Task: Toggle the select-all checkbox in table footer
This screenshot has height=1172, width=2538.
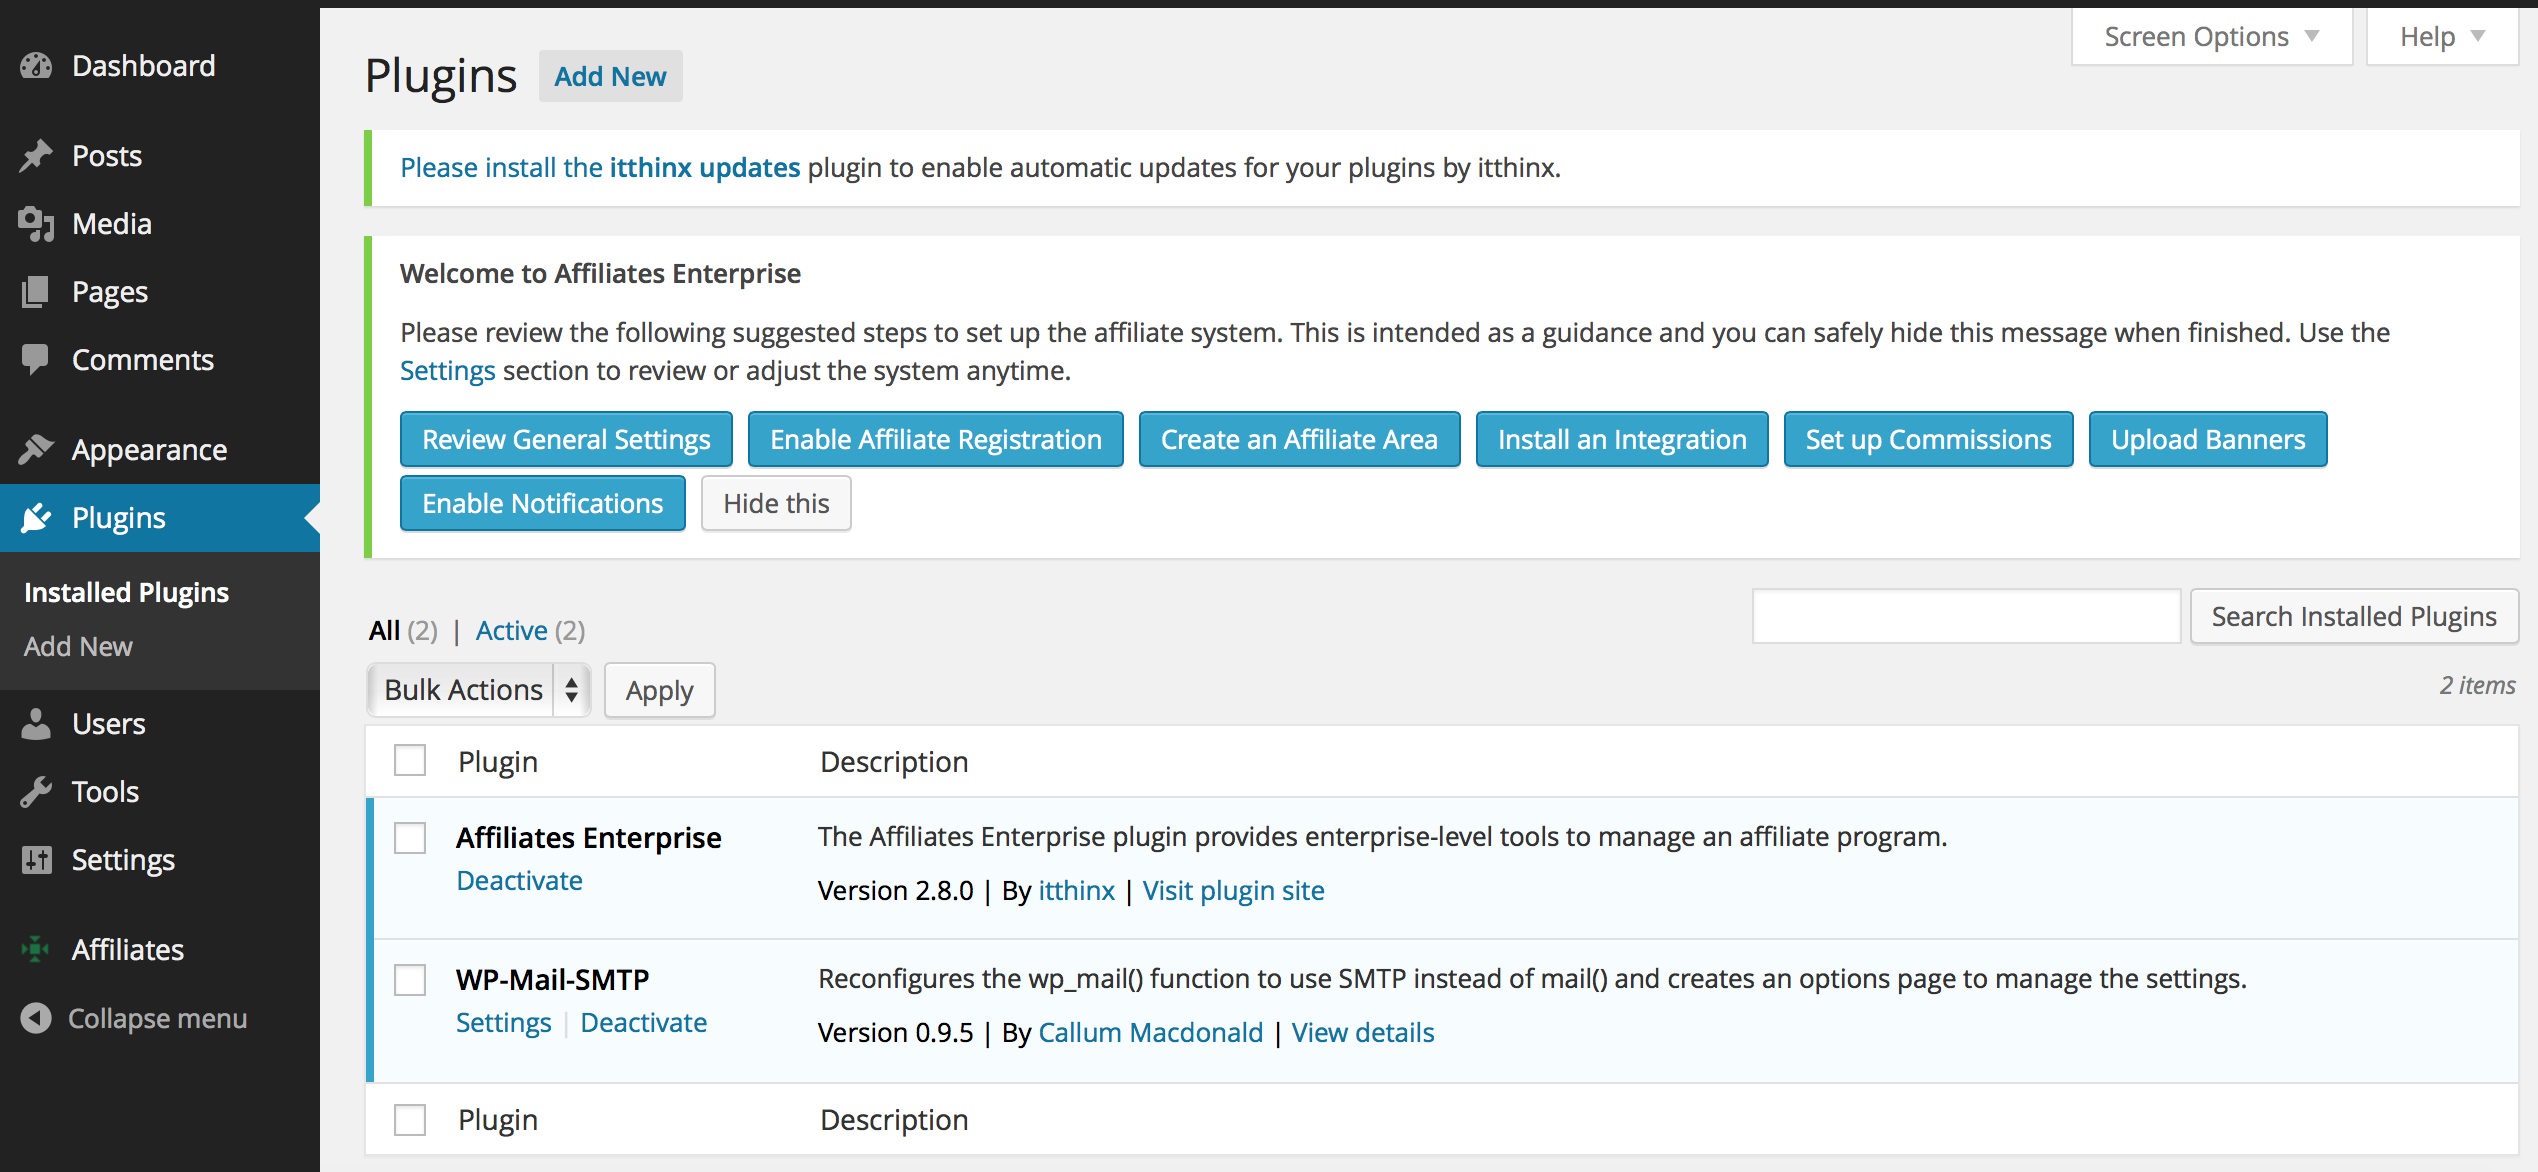Action: (410, 1120)
